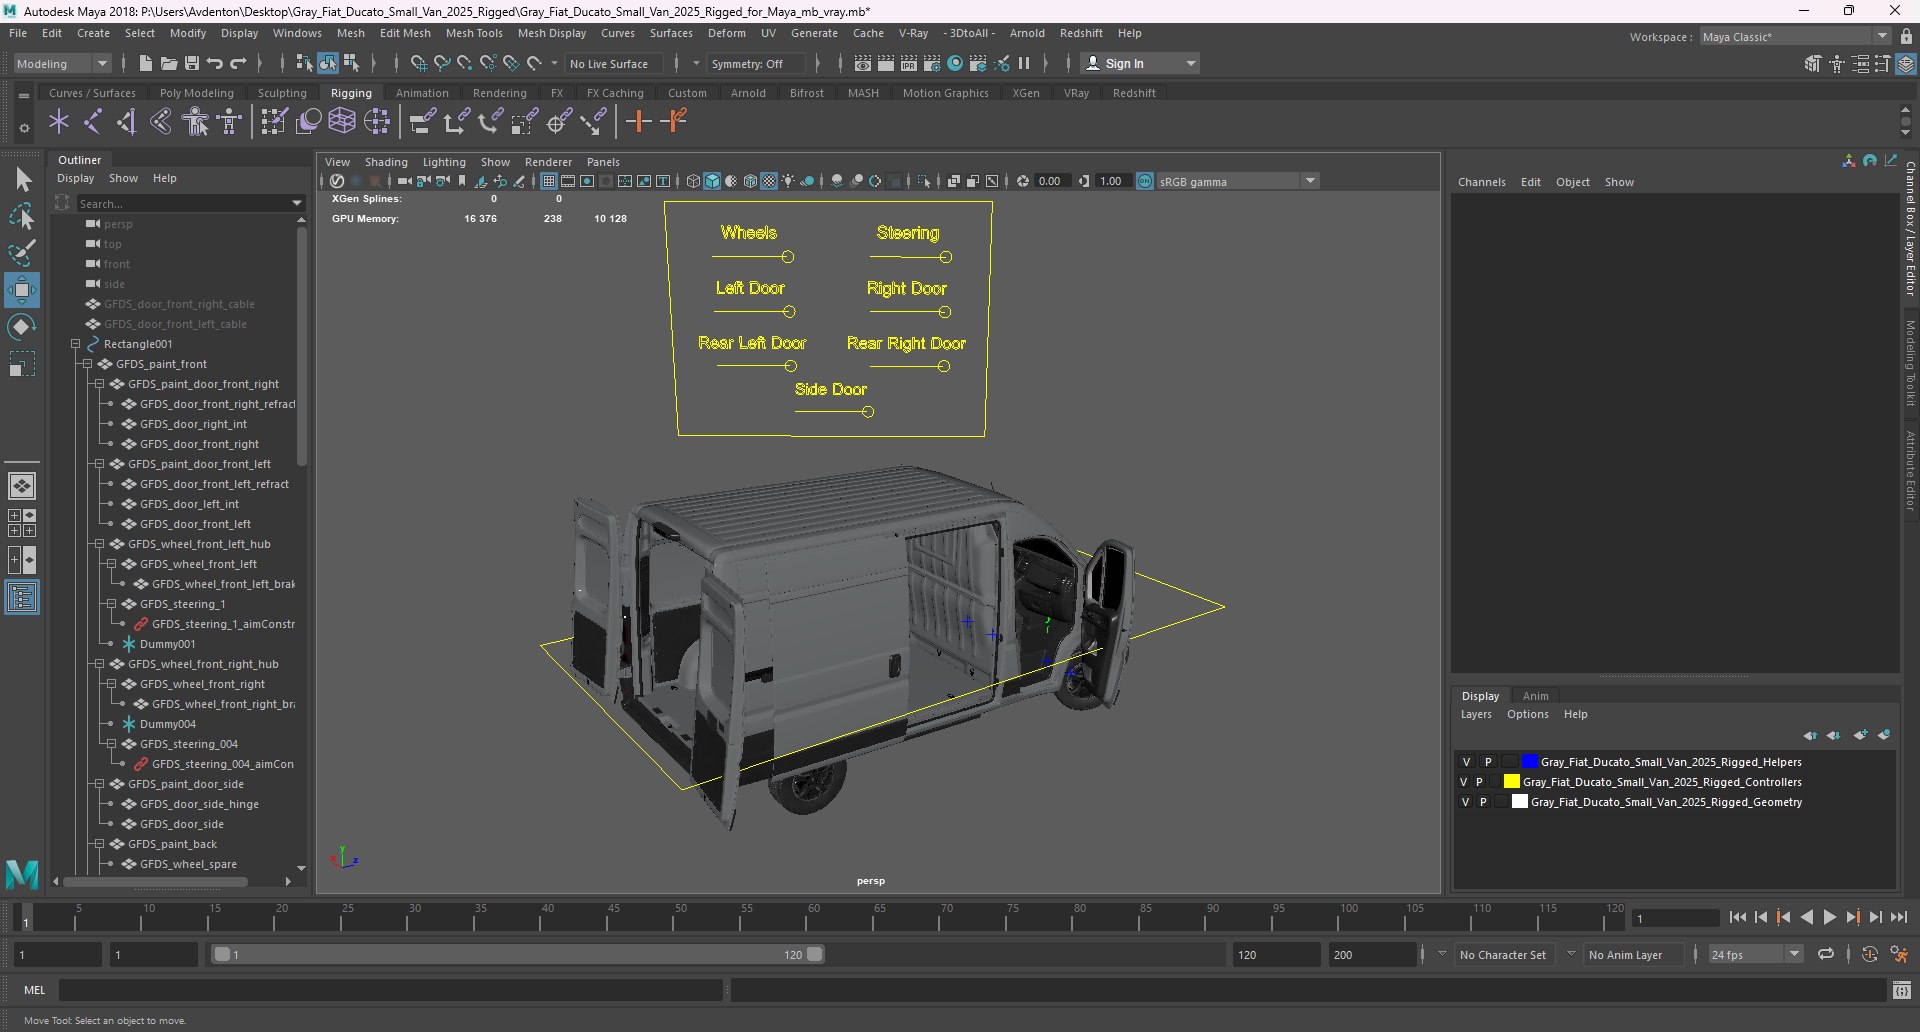Activate the Move tool in toolbox
This screenshot has width=1920, height=1032.
tap(22, 290)
